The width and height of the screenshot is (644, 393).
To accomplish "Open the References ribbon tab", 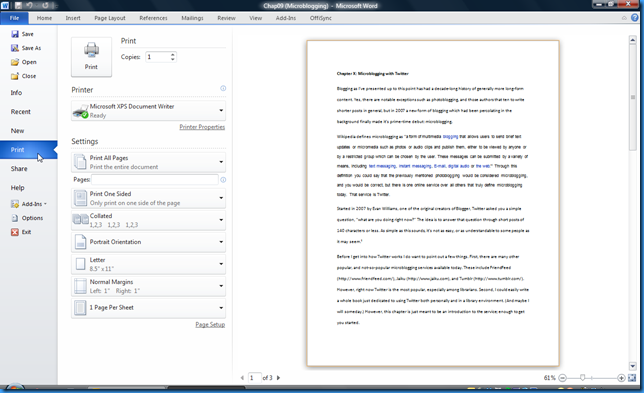I will (x=153, y=18).
